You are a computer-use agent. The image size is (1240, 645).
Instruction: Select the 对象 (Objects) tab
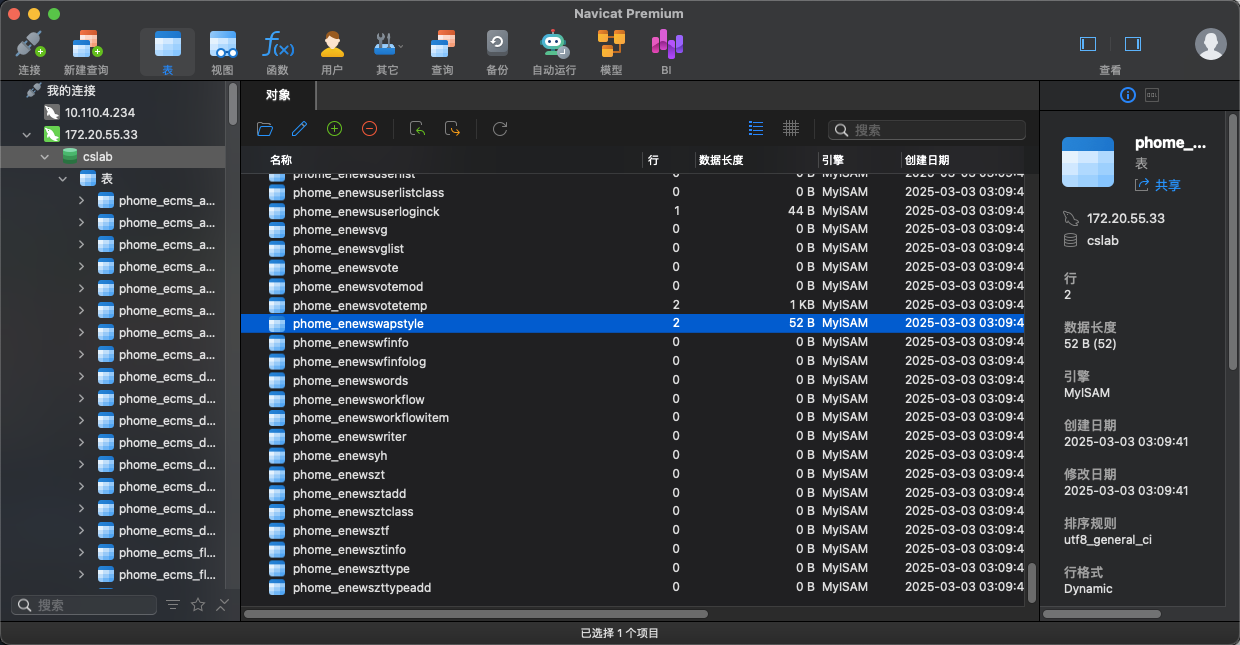[x=278, y=95]
